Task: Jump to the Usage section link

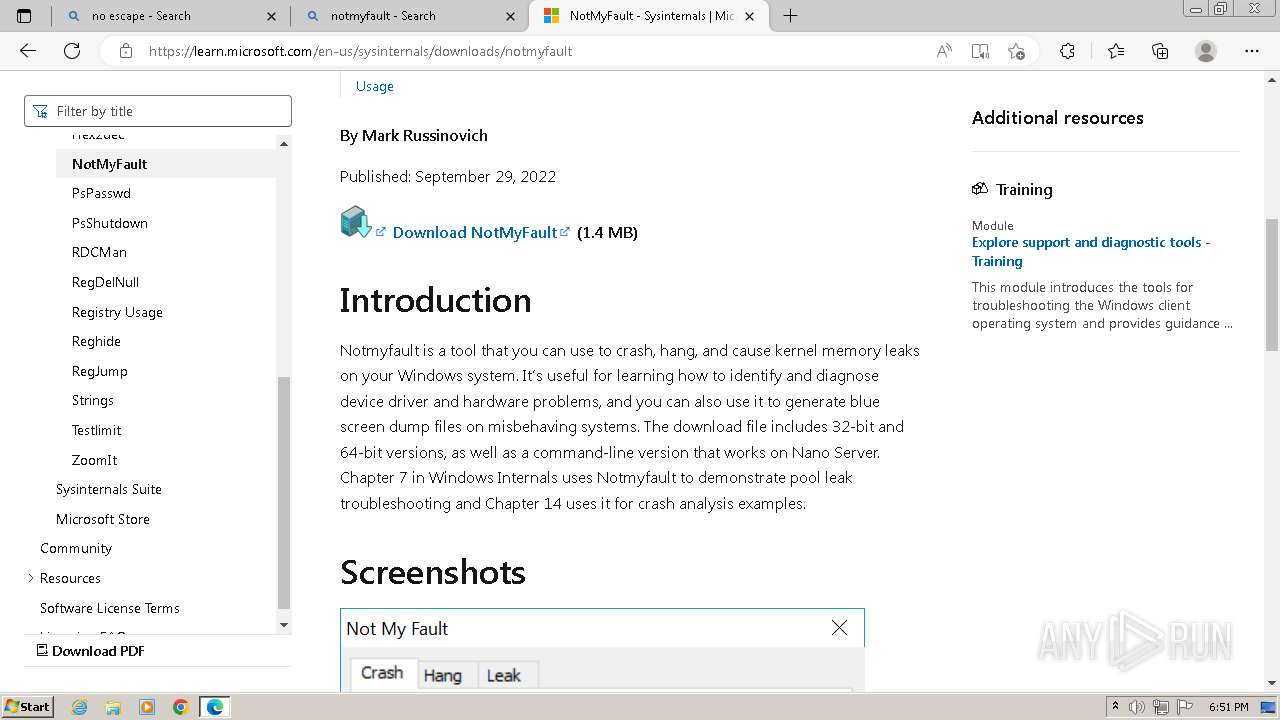Action: coord(375,86)
